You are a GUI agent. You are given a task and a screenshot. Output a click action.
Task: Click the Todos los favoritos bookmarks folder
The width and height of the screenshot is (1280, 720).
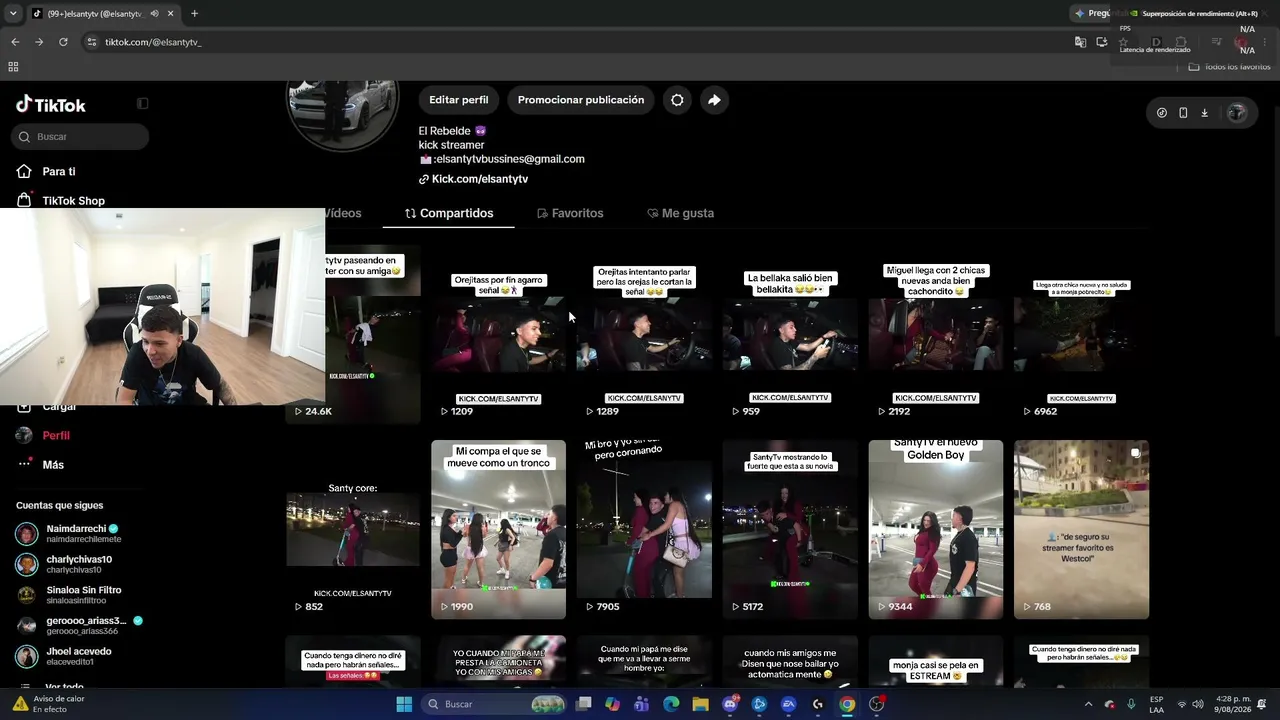(1229, 67)
